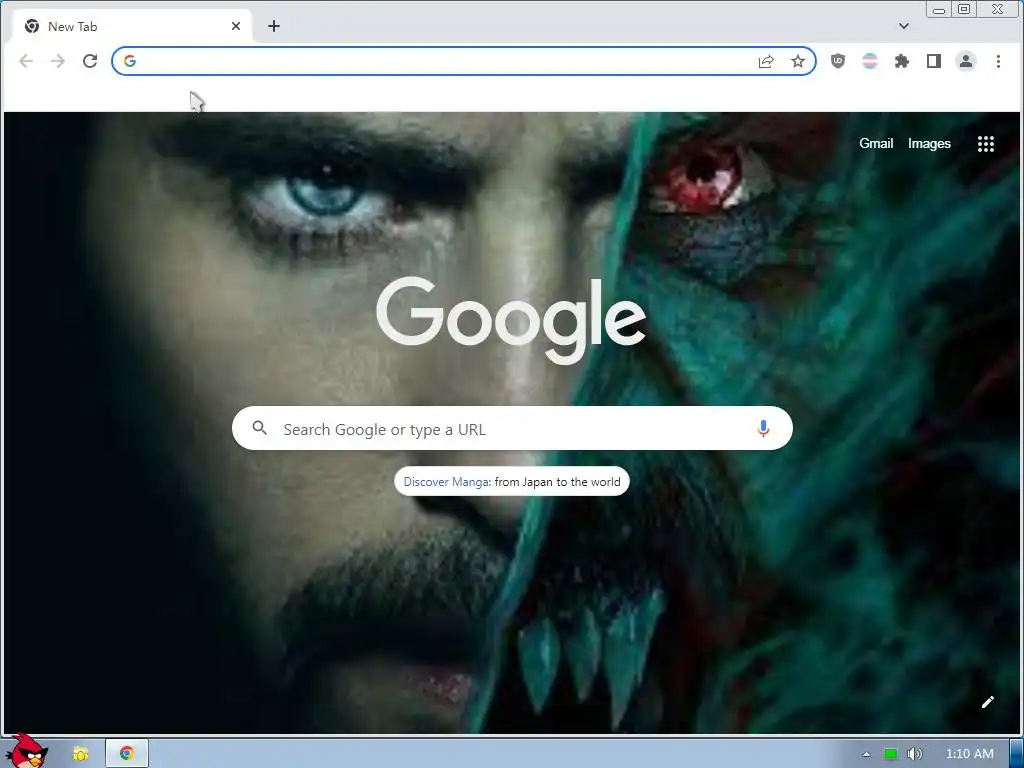Screen dimensions: 1024x768
Task: Reload the current page
Action: (90, 61)
